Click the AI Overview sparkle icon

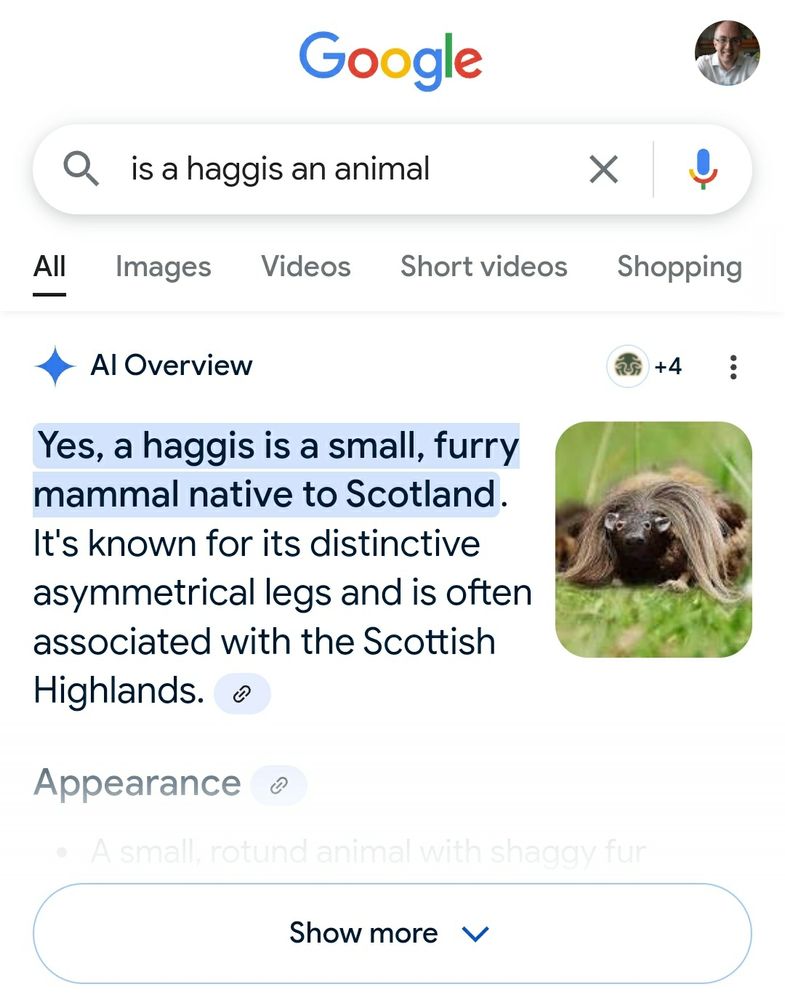tap(55, 365)
